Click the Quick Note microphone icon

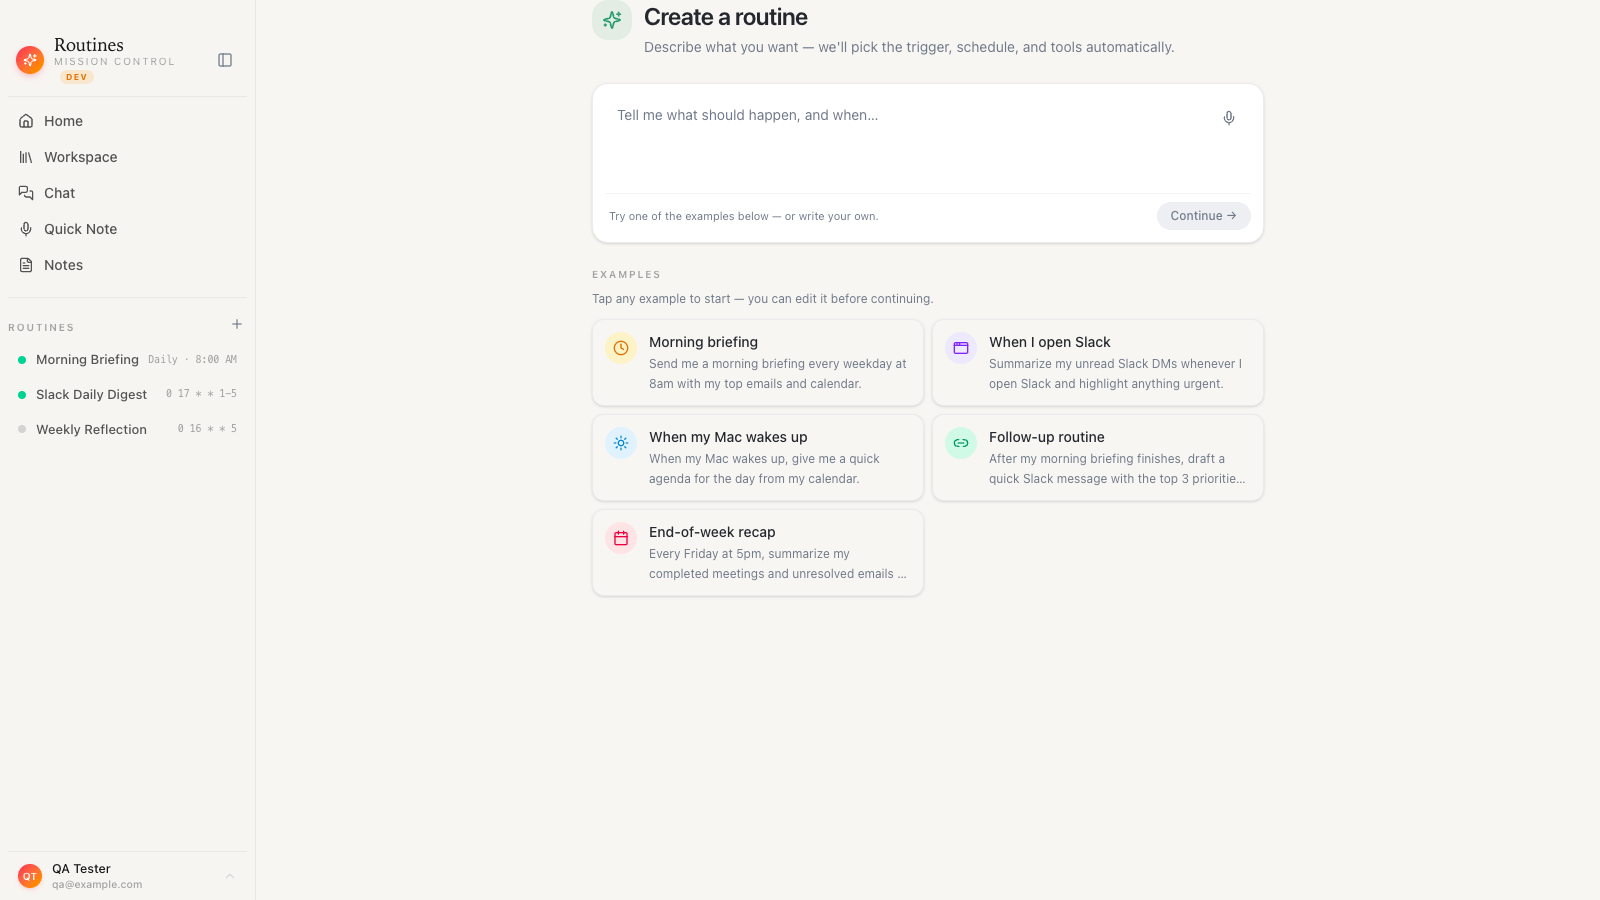(x=26, y=229)
